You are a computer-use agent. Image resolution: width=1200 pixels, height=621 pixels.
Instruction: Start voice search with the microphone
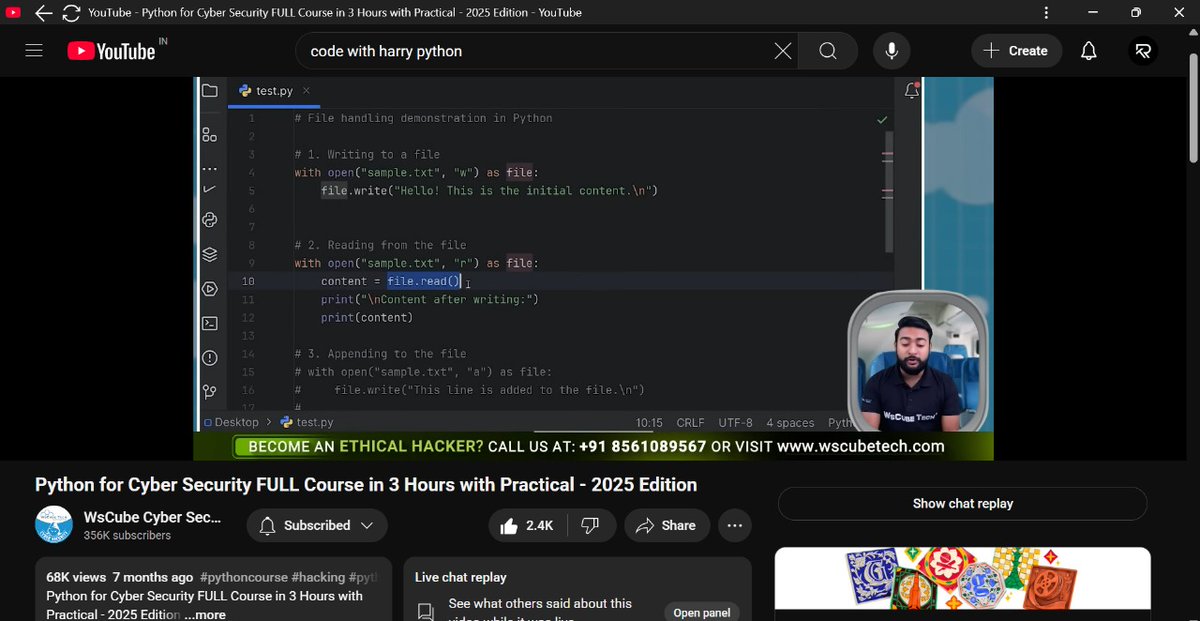pos(891,51)
